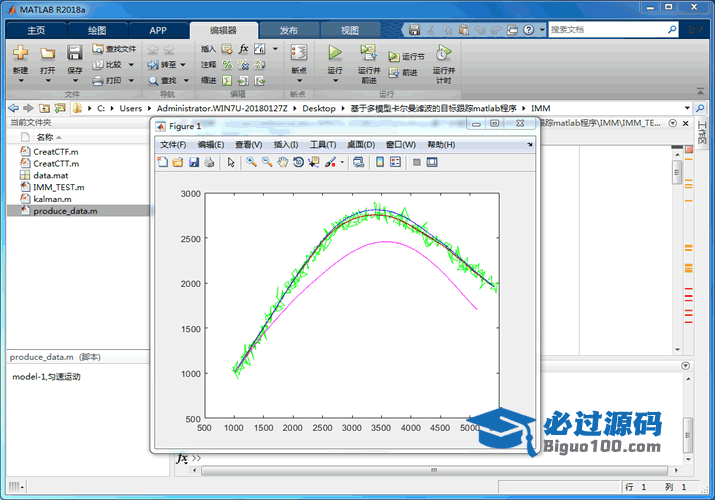Open the Print (打印) dropdown menu
The width and height of the screenshot is (715, 500).
coord(128,80)
